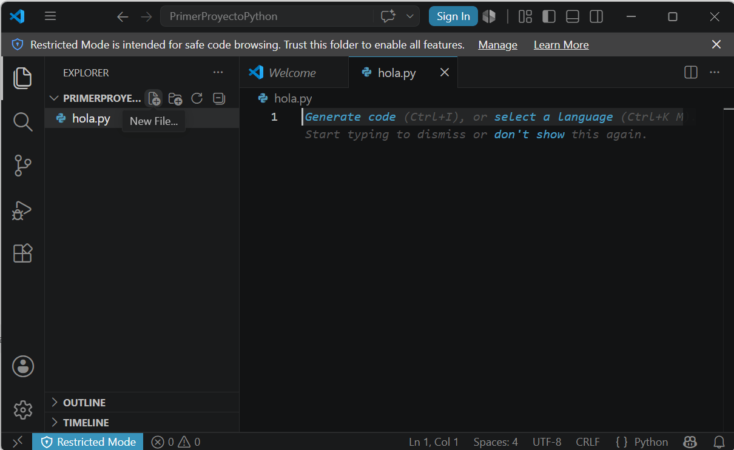734x450 pixels.
Task: Open the Extensions view
Action: click(22, 253)
